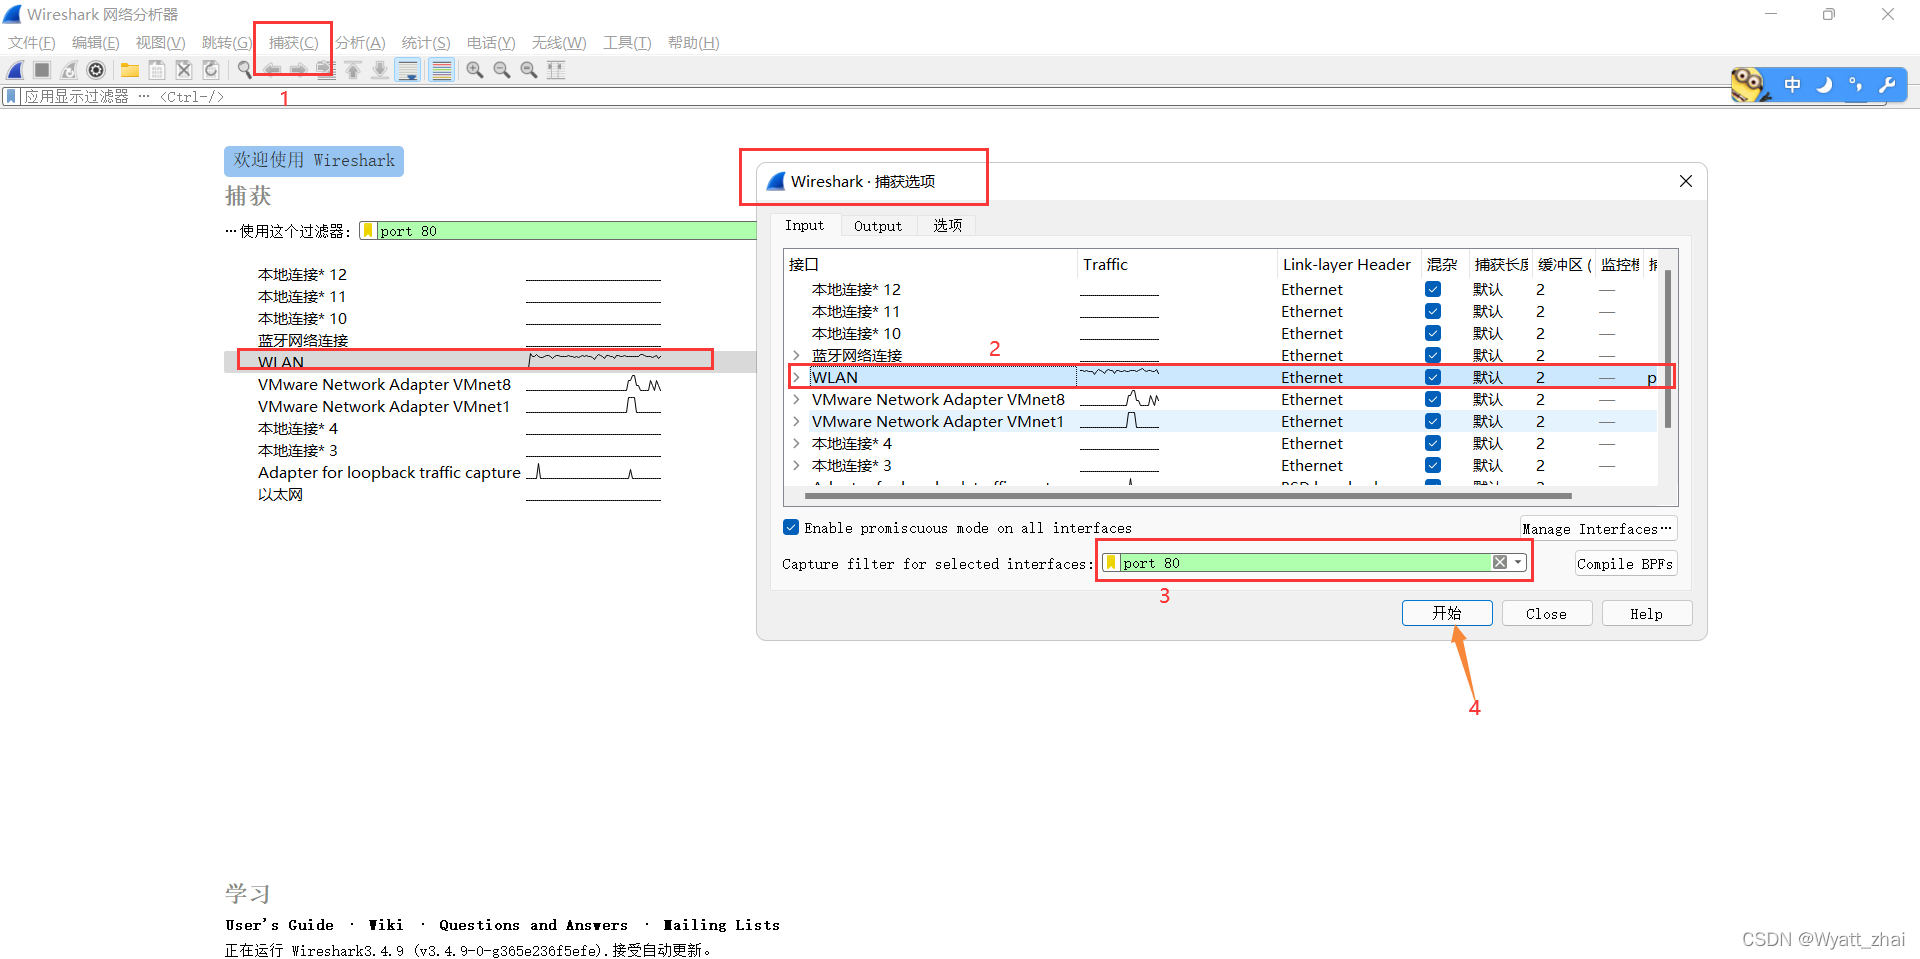Click bookmark icon in welcome page capture filter
Screen dimensions: 1920x959
368,231
